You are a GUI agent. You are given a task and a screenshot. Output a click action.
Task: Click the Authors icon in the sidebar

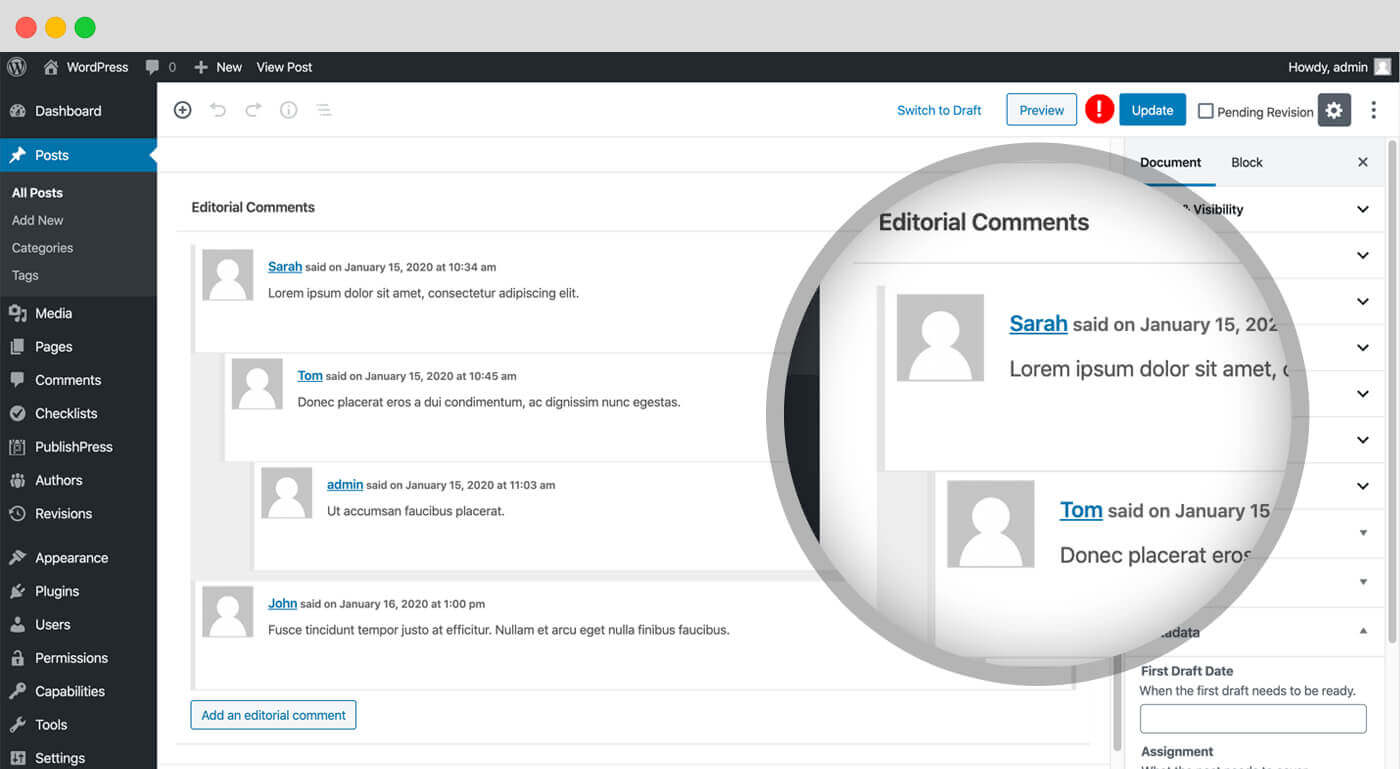point(17,480)
